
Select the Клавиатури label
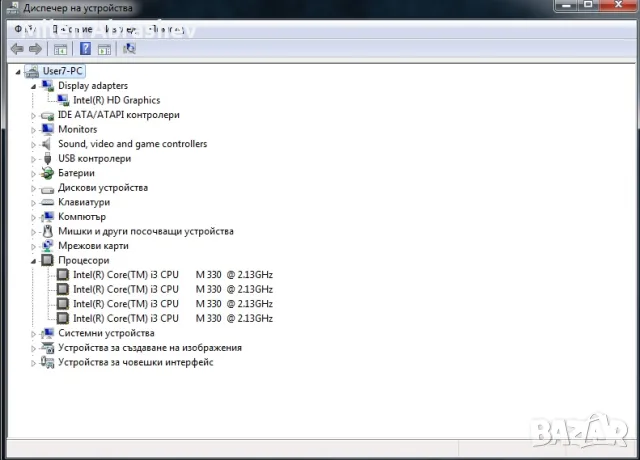pyautogui.click(x=84, y=202)
